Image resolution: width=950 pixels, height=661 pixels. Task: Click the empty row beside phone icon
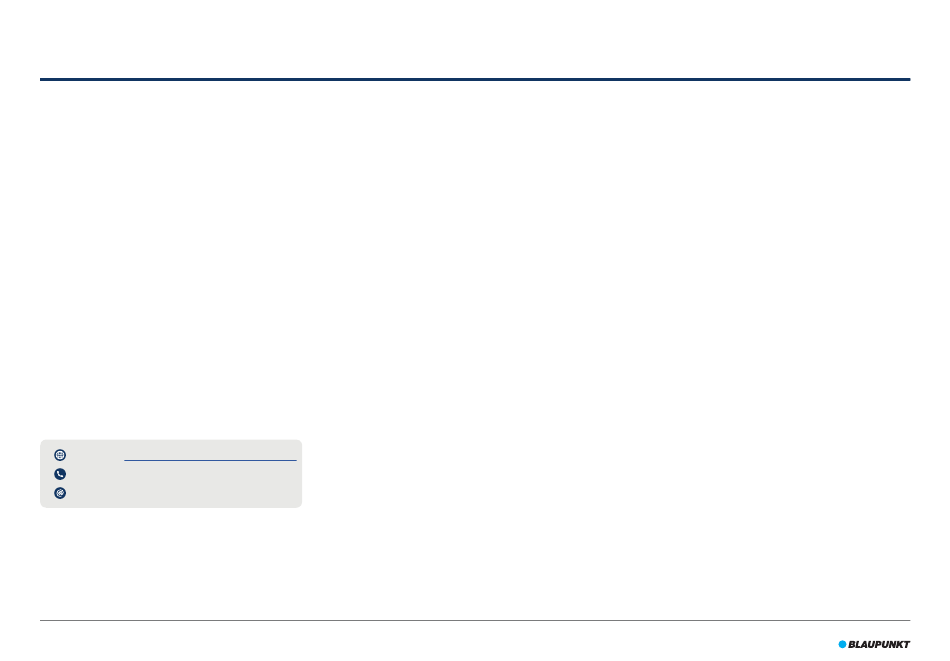tap(182, 474)
